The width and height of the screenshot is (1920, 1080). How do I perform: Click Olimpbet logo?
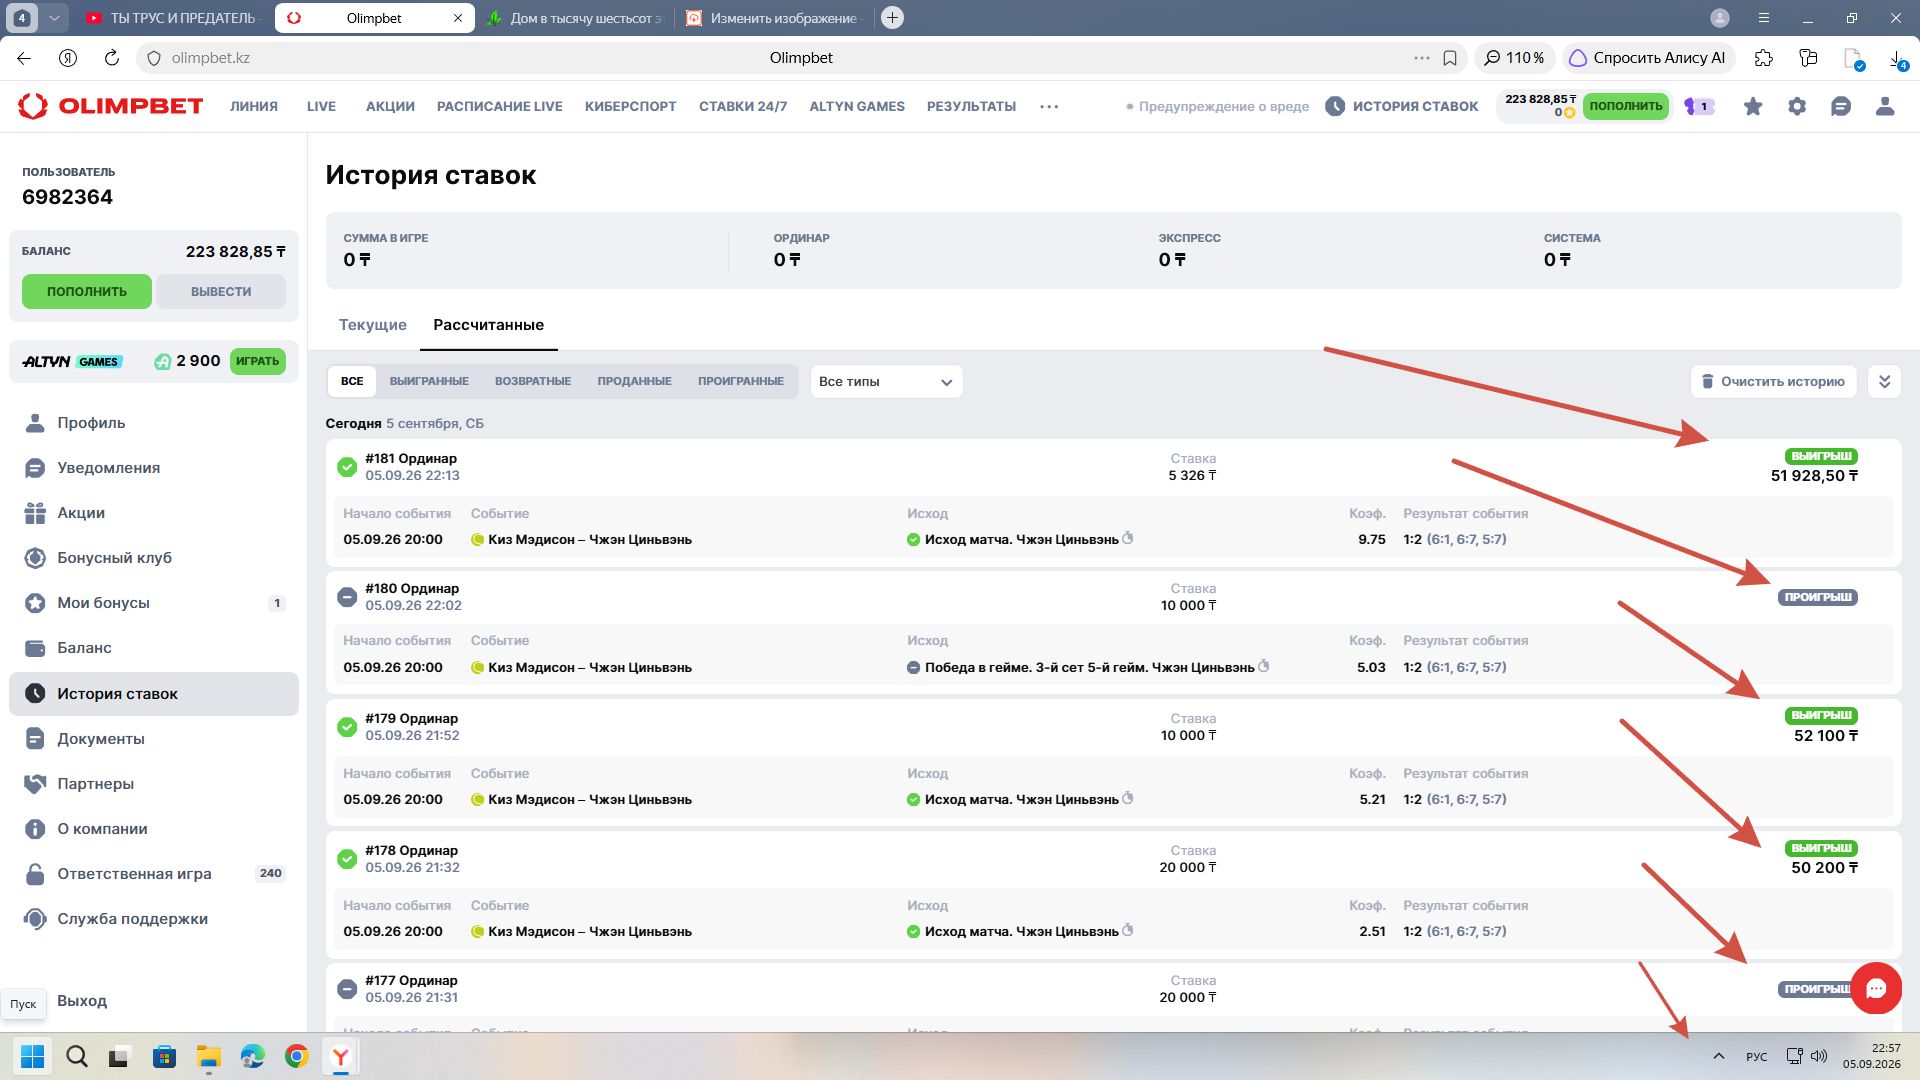(x=111, y=106)
